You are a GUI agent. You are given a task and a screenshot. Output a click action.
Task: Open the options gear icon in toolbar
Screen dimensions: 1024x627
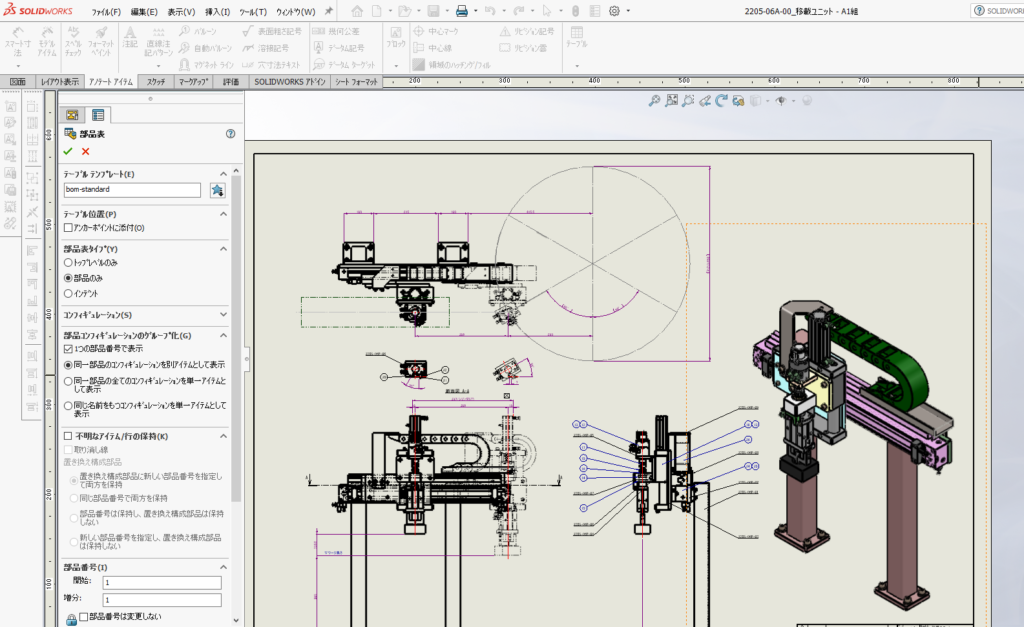(614, 11)
